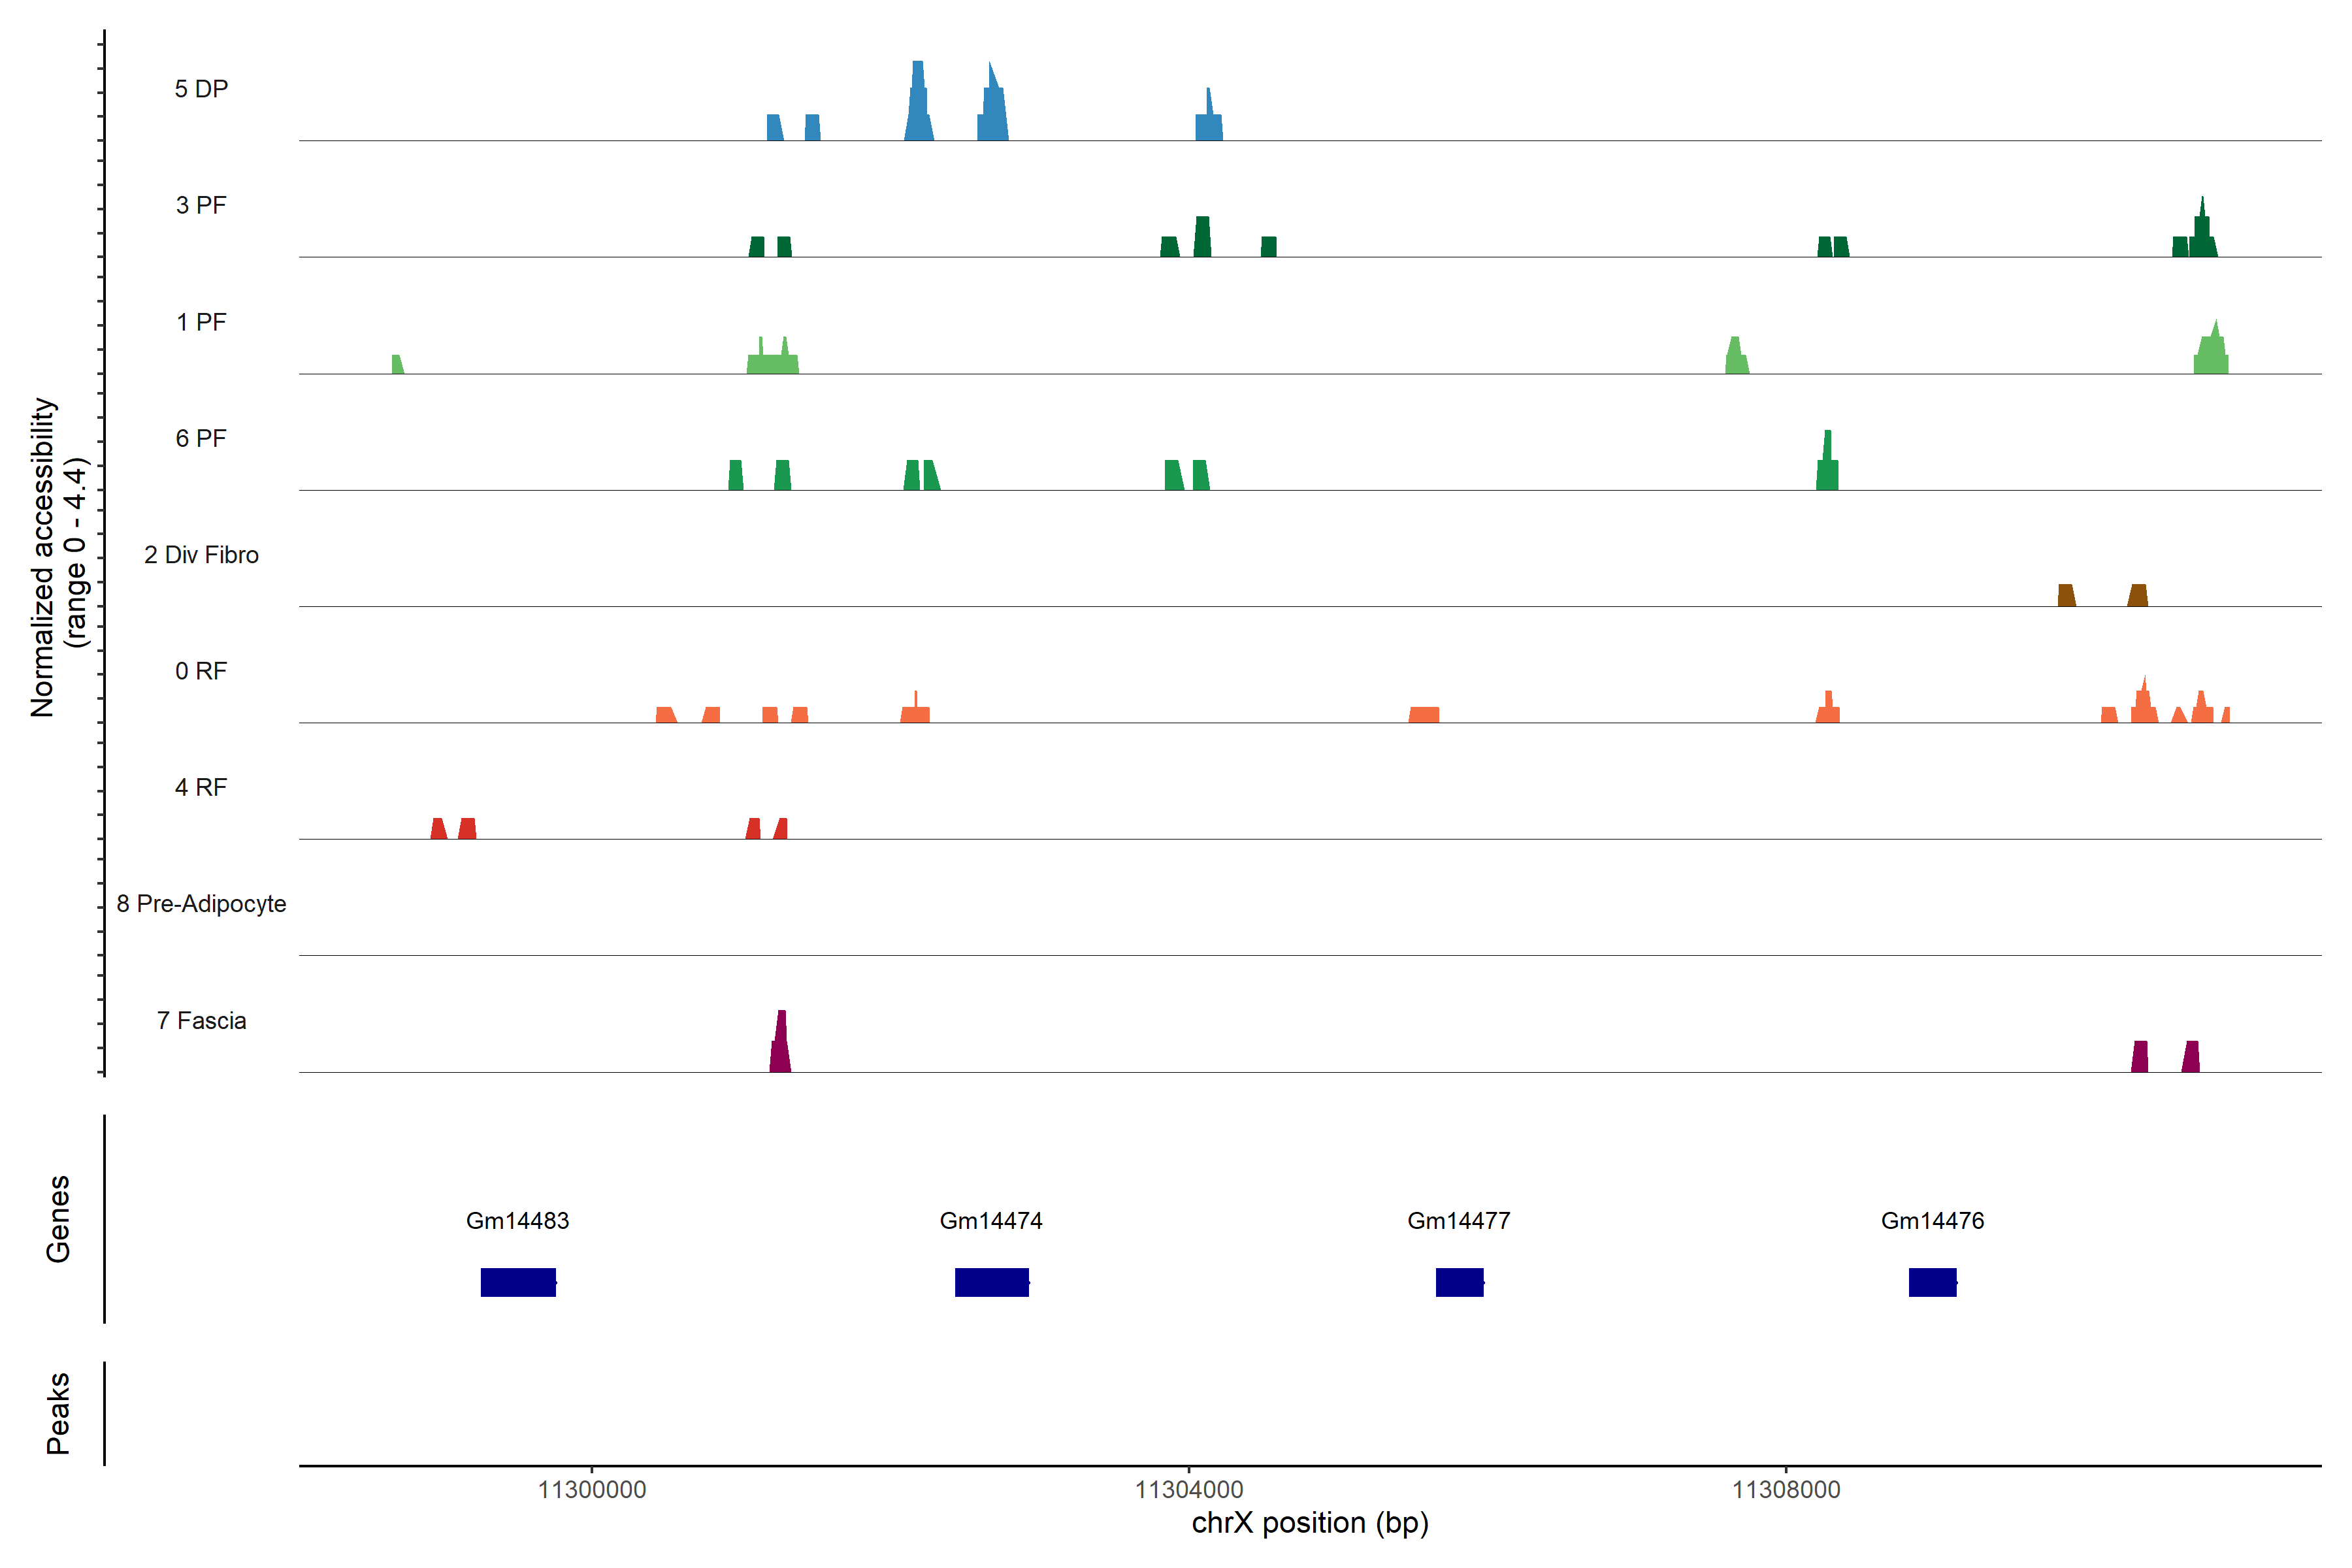Click the 7 Fascia track label
Image resolution: width=2352 pixels, height=1568 pixels.
[x=201, y=1020]
